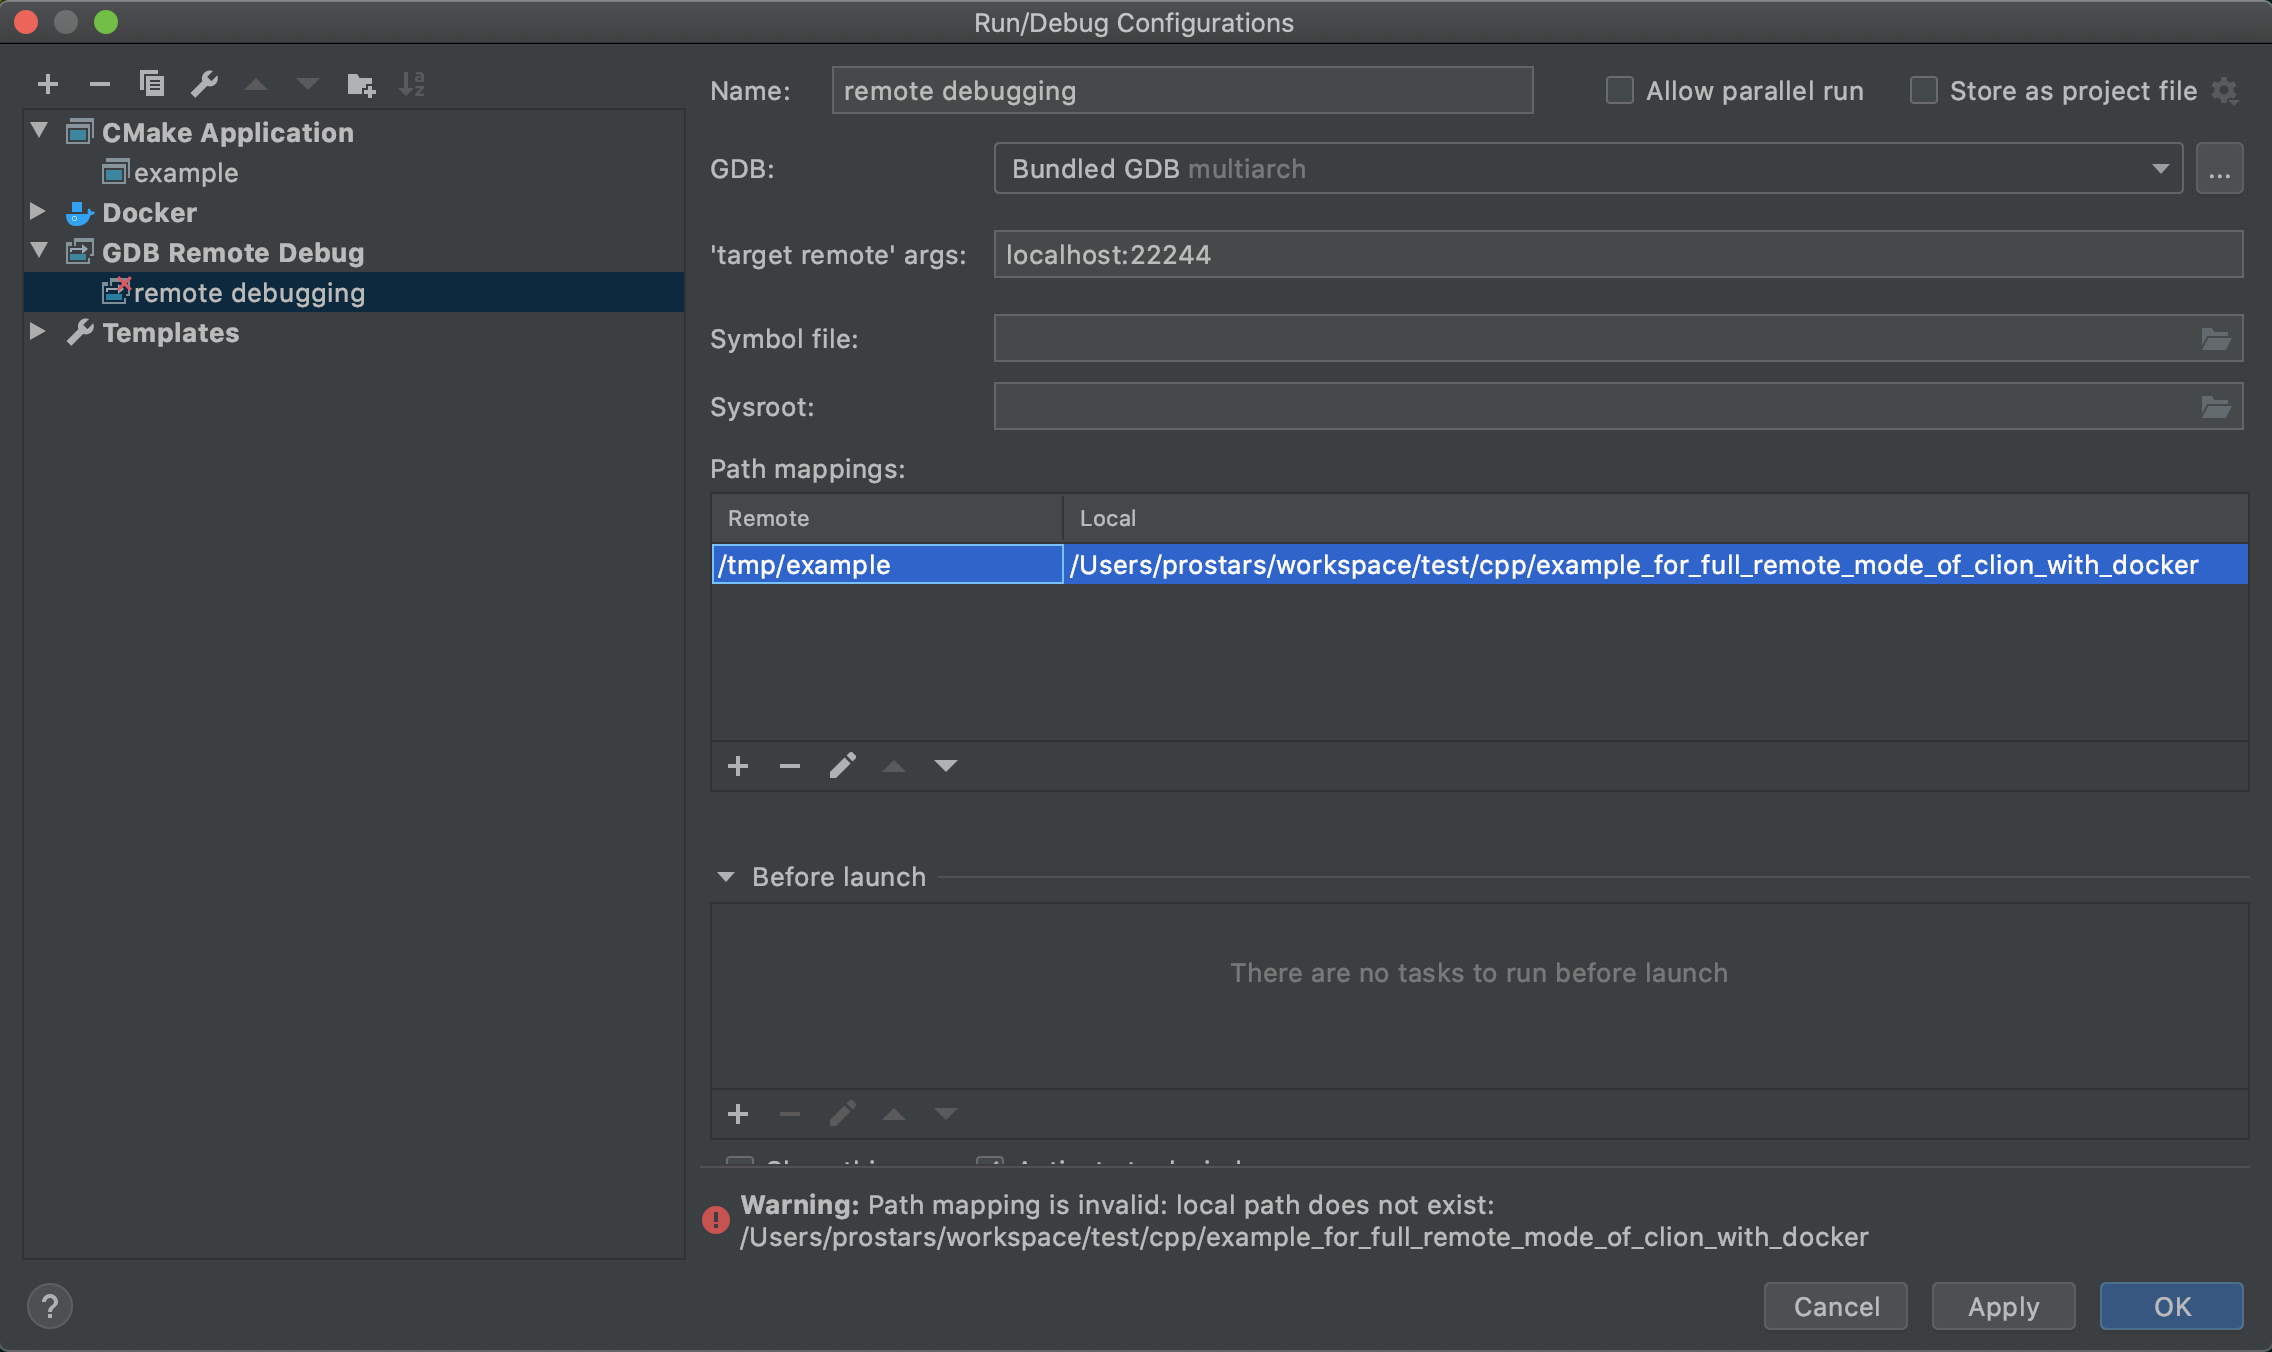Click the Cancel button
The height and width of the screenshot is (1352, 2272).
[1836, 1306]
